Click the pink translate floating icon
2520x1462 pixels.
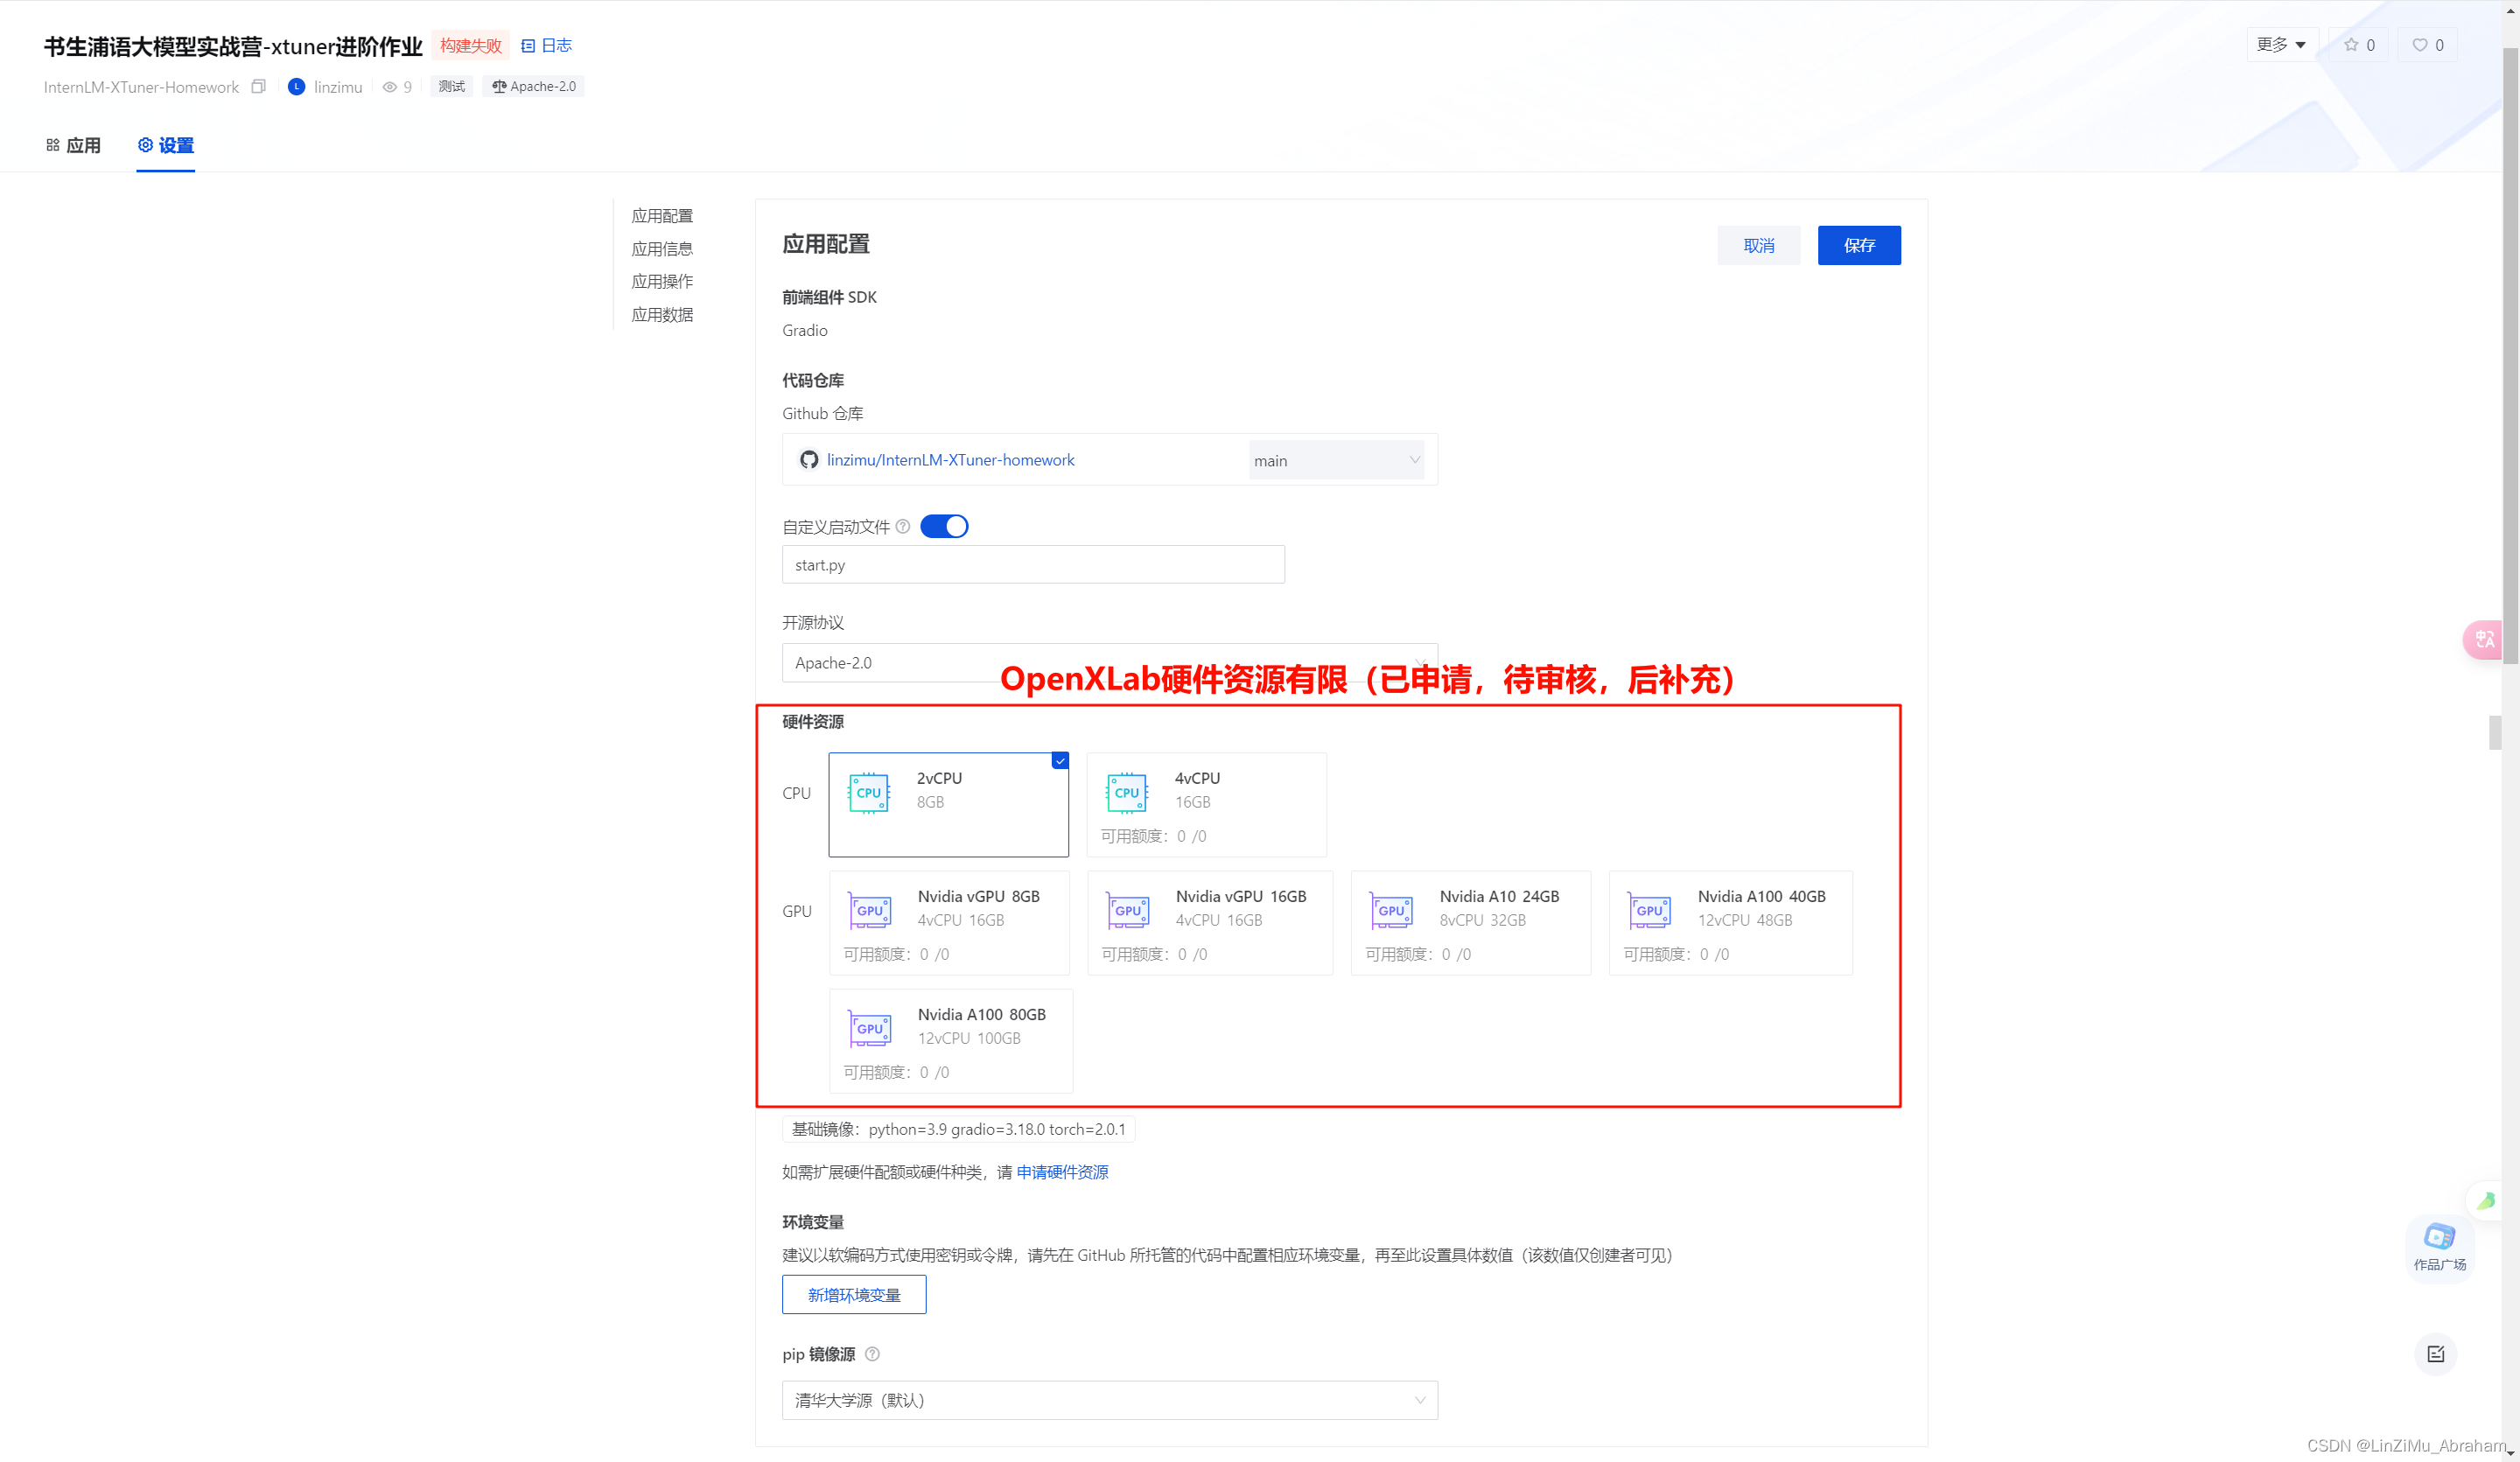coord(2484,639)
